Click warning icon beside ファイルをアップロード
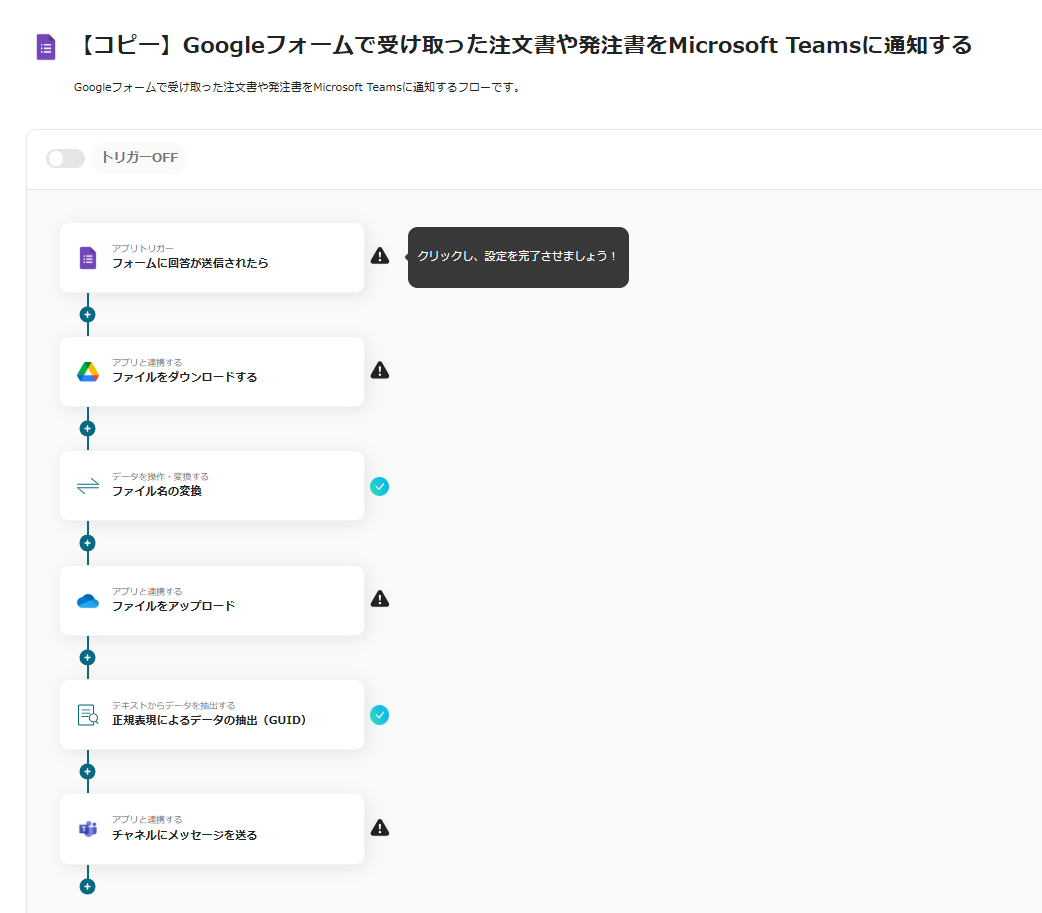 point(379,599)
